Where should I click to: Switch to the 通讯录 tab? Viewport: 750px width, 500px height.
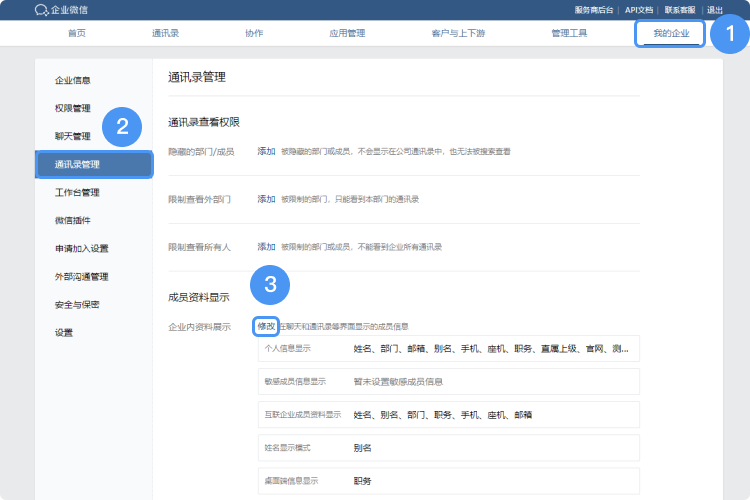(x=165, y=33)
